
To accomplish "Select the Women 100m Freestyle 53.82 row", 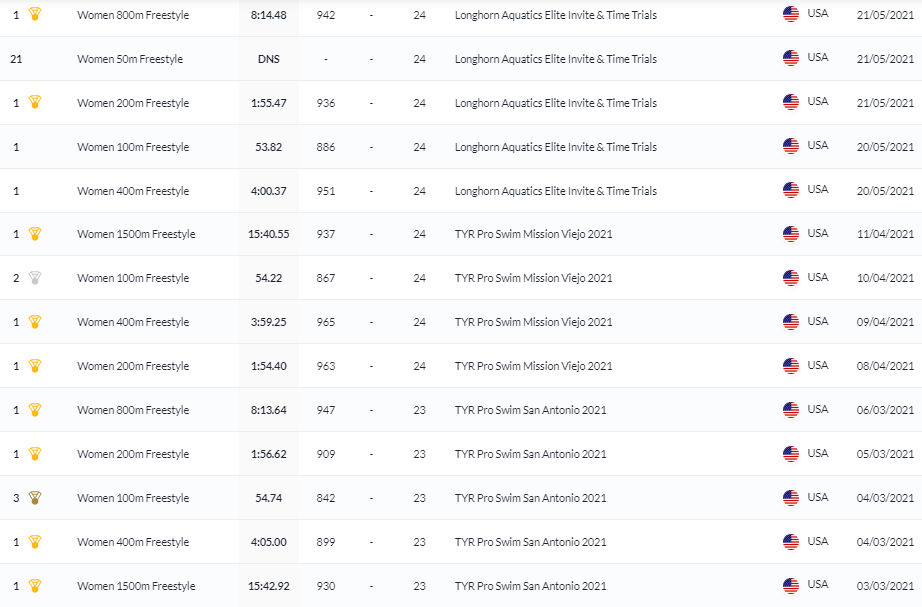I will pos(133,147).
